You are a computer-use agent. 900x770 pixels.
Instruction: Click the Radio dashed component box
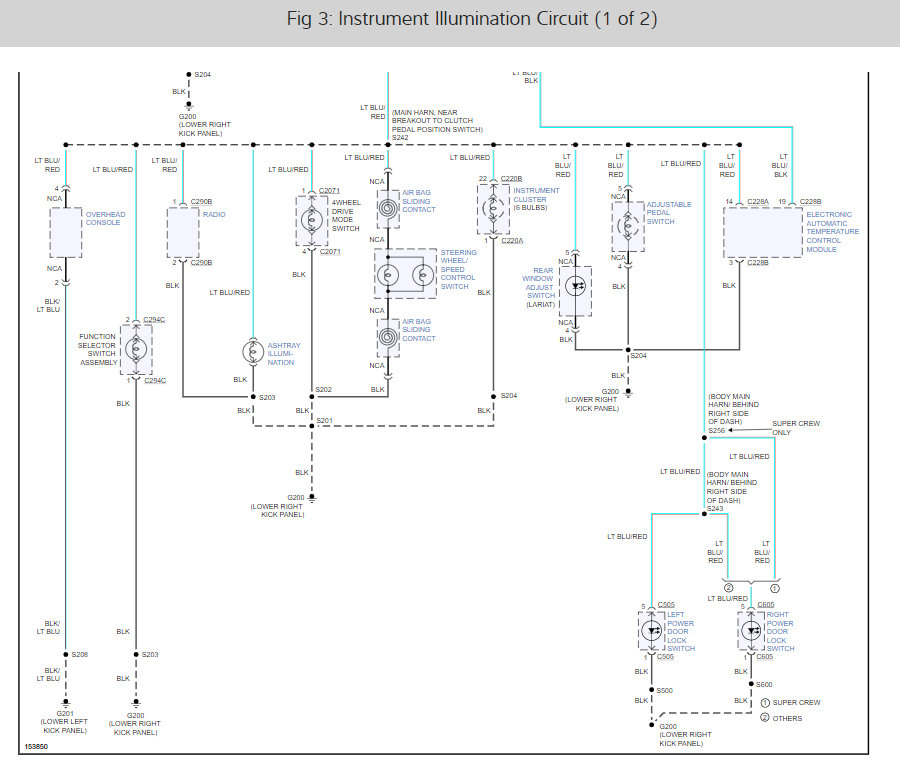click(183, 232)
